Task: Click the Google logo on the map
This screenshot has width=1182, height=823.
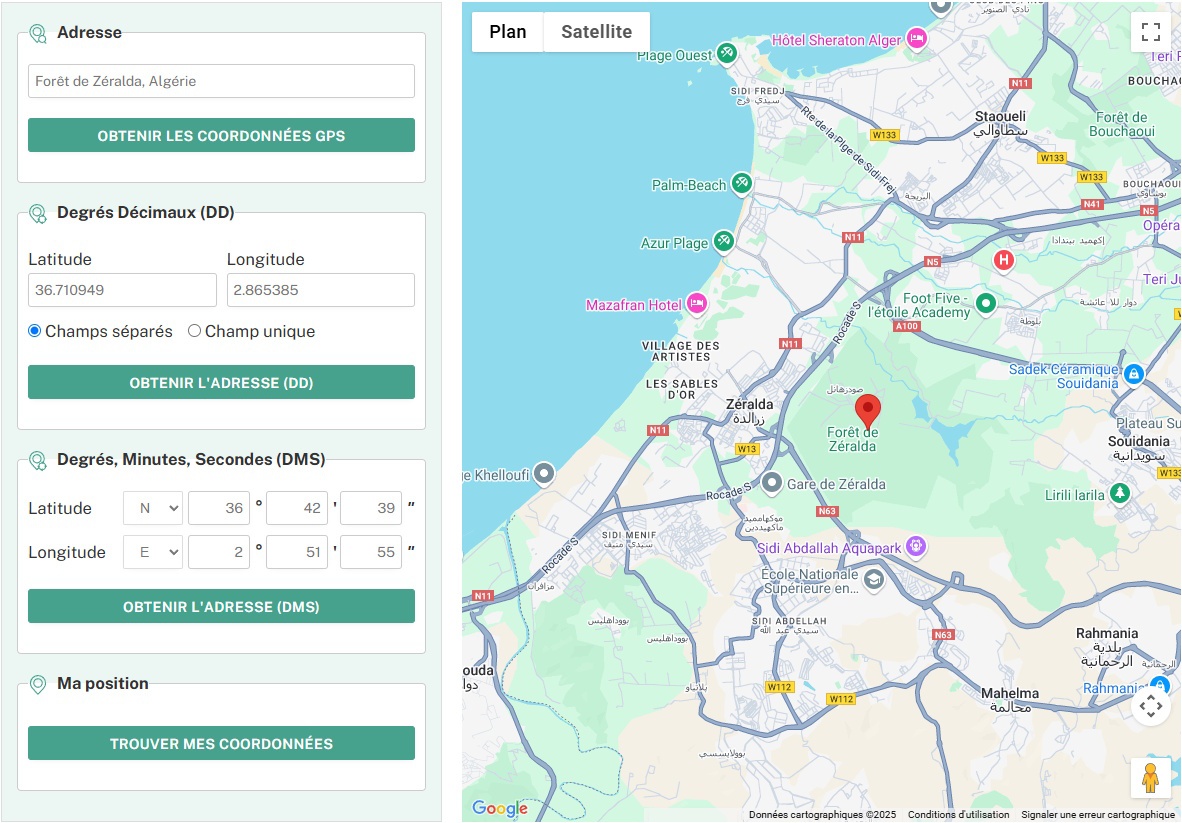Action: click(499, 809)
